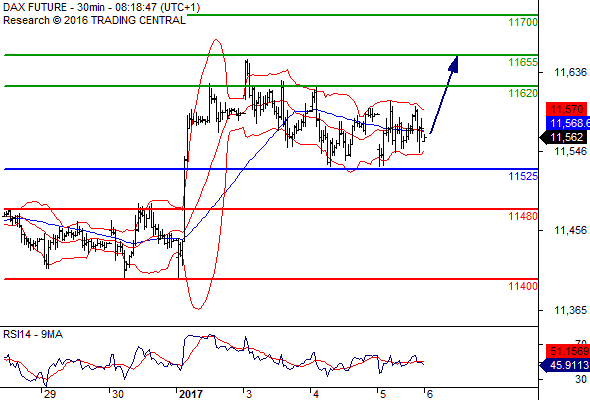The image size is (590, 400).
Task: Click the 11655 resistance level label
Action: pos(523,62)
